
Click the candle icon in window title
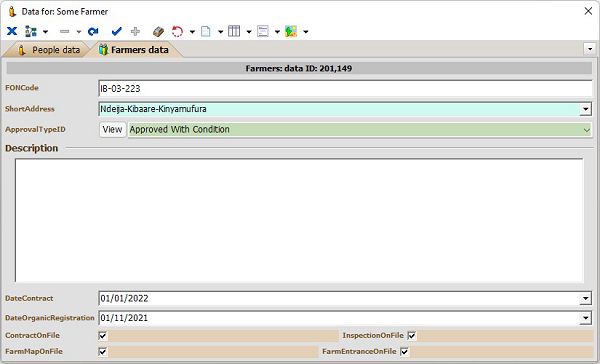[x=12, y=11]
